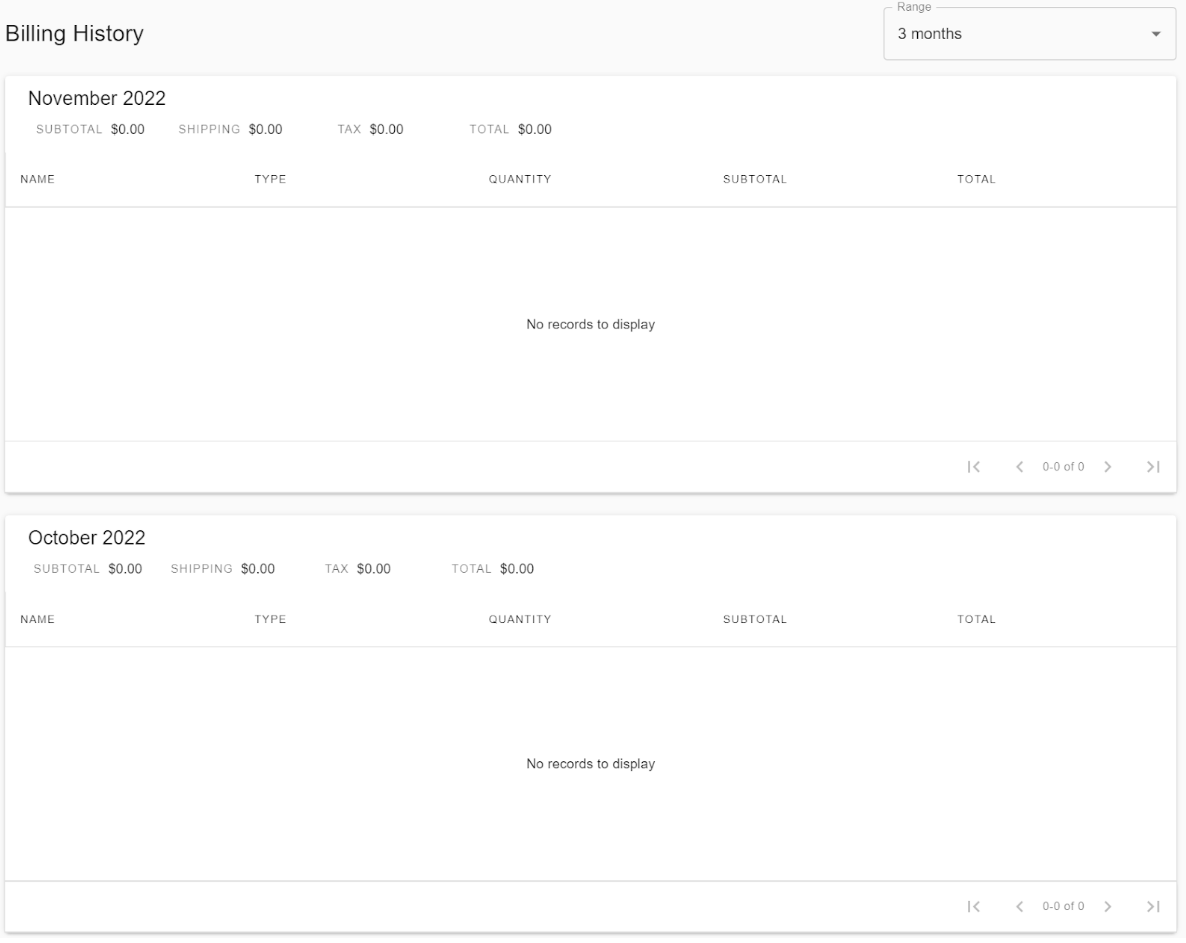This screenshot has width=1186, height=943.
Task: Sort October table by NAME column header
Action: [x=37, y=620]
